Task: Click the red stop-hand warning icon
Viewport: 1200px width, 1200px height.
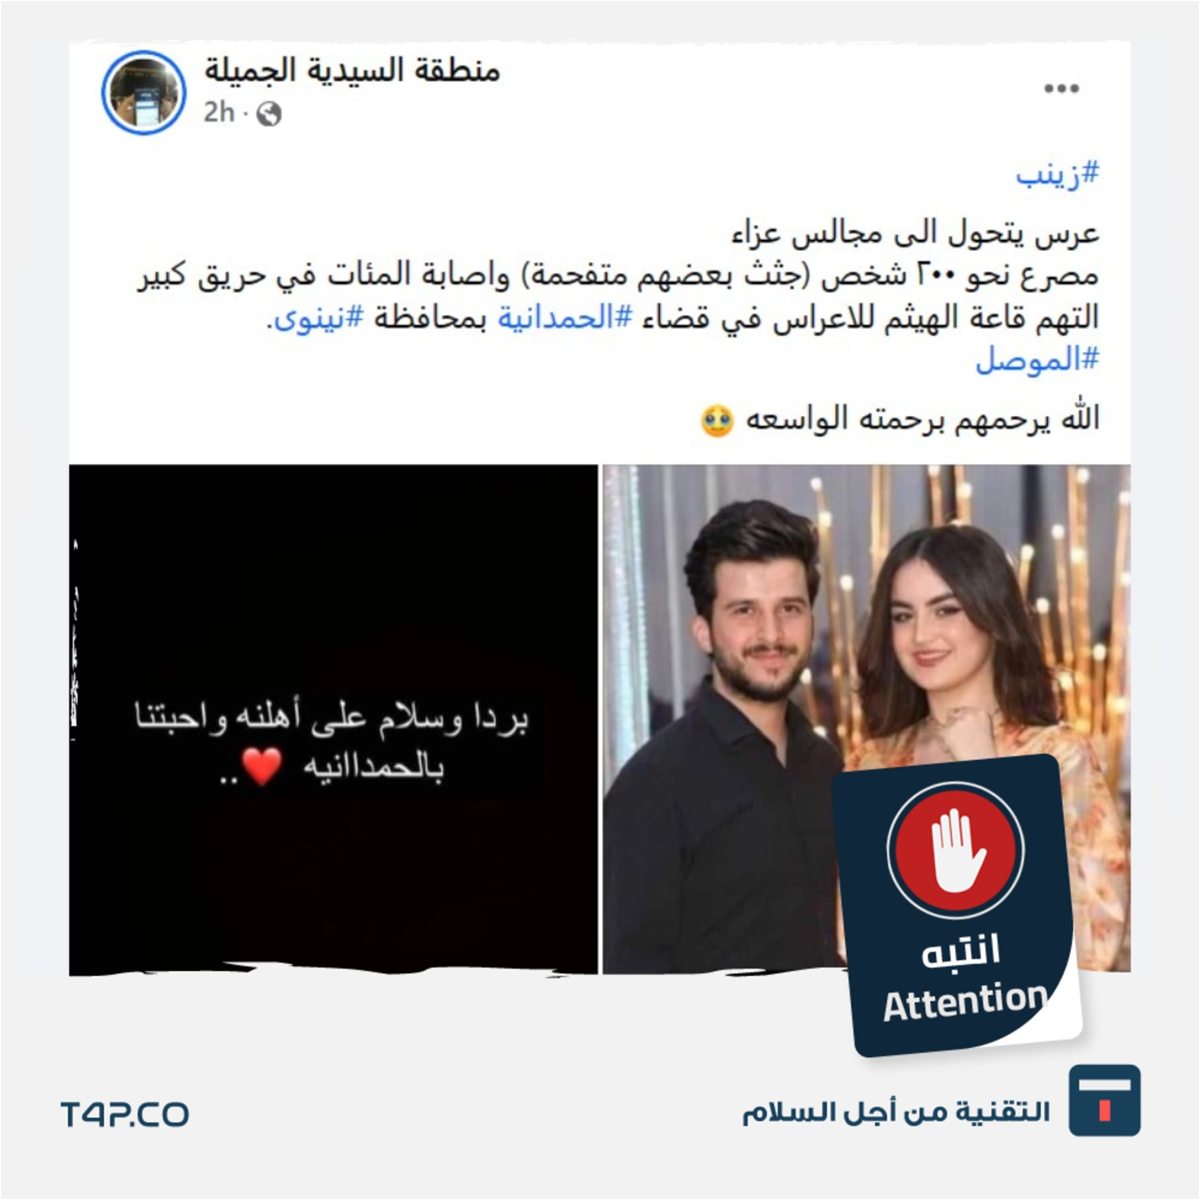Action: 954,850
